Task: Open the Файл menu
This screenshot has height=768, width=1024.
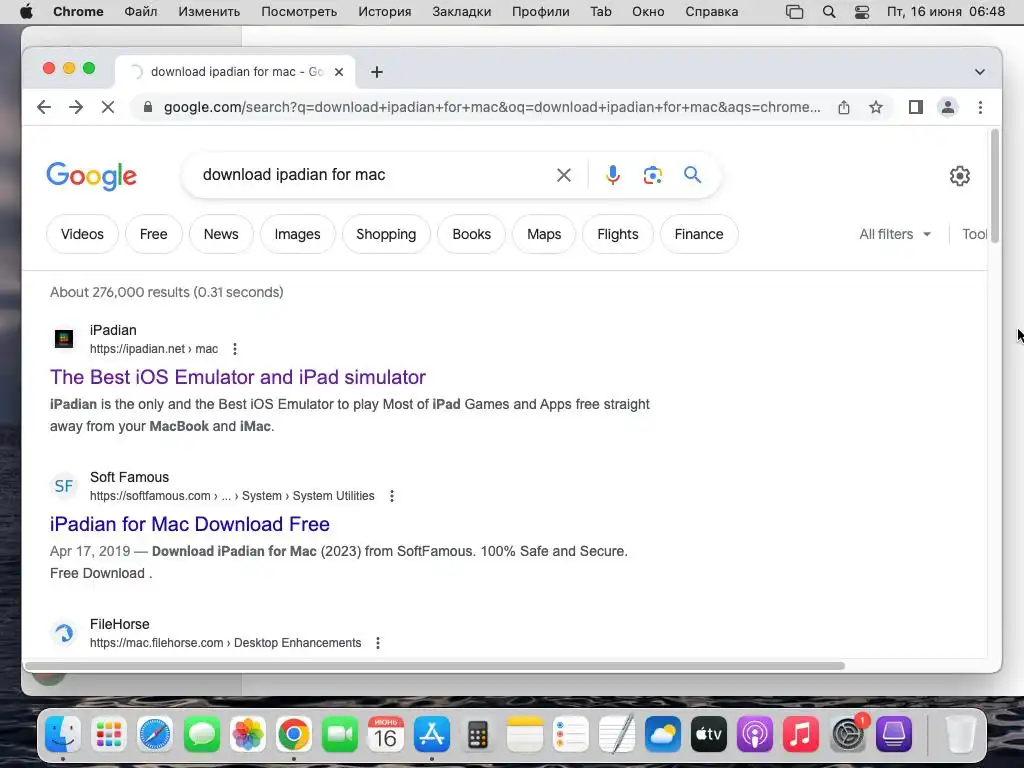Action: (140, 12)
